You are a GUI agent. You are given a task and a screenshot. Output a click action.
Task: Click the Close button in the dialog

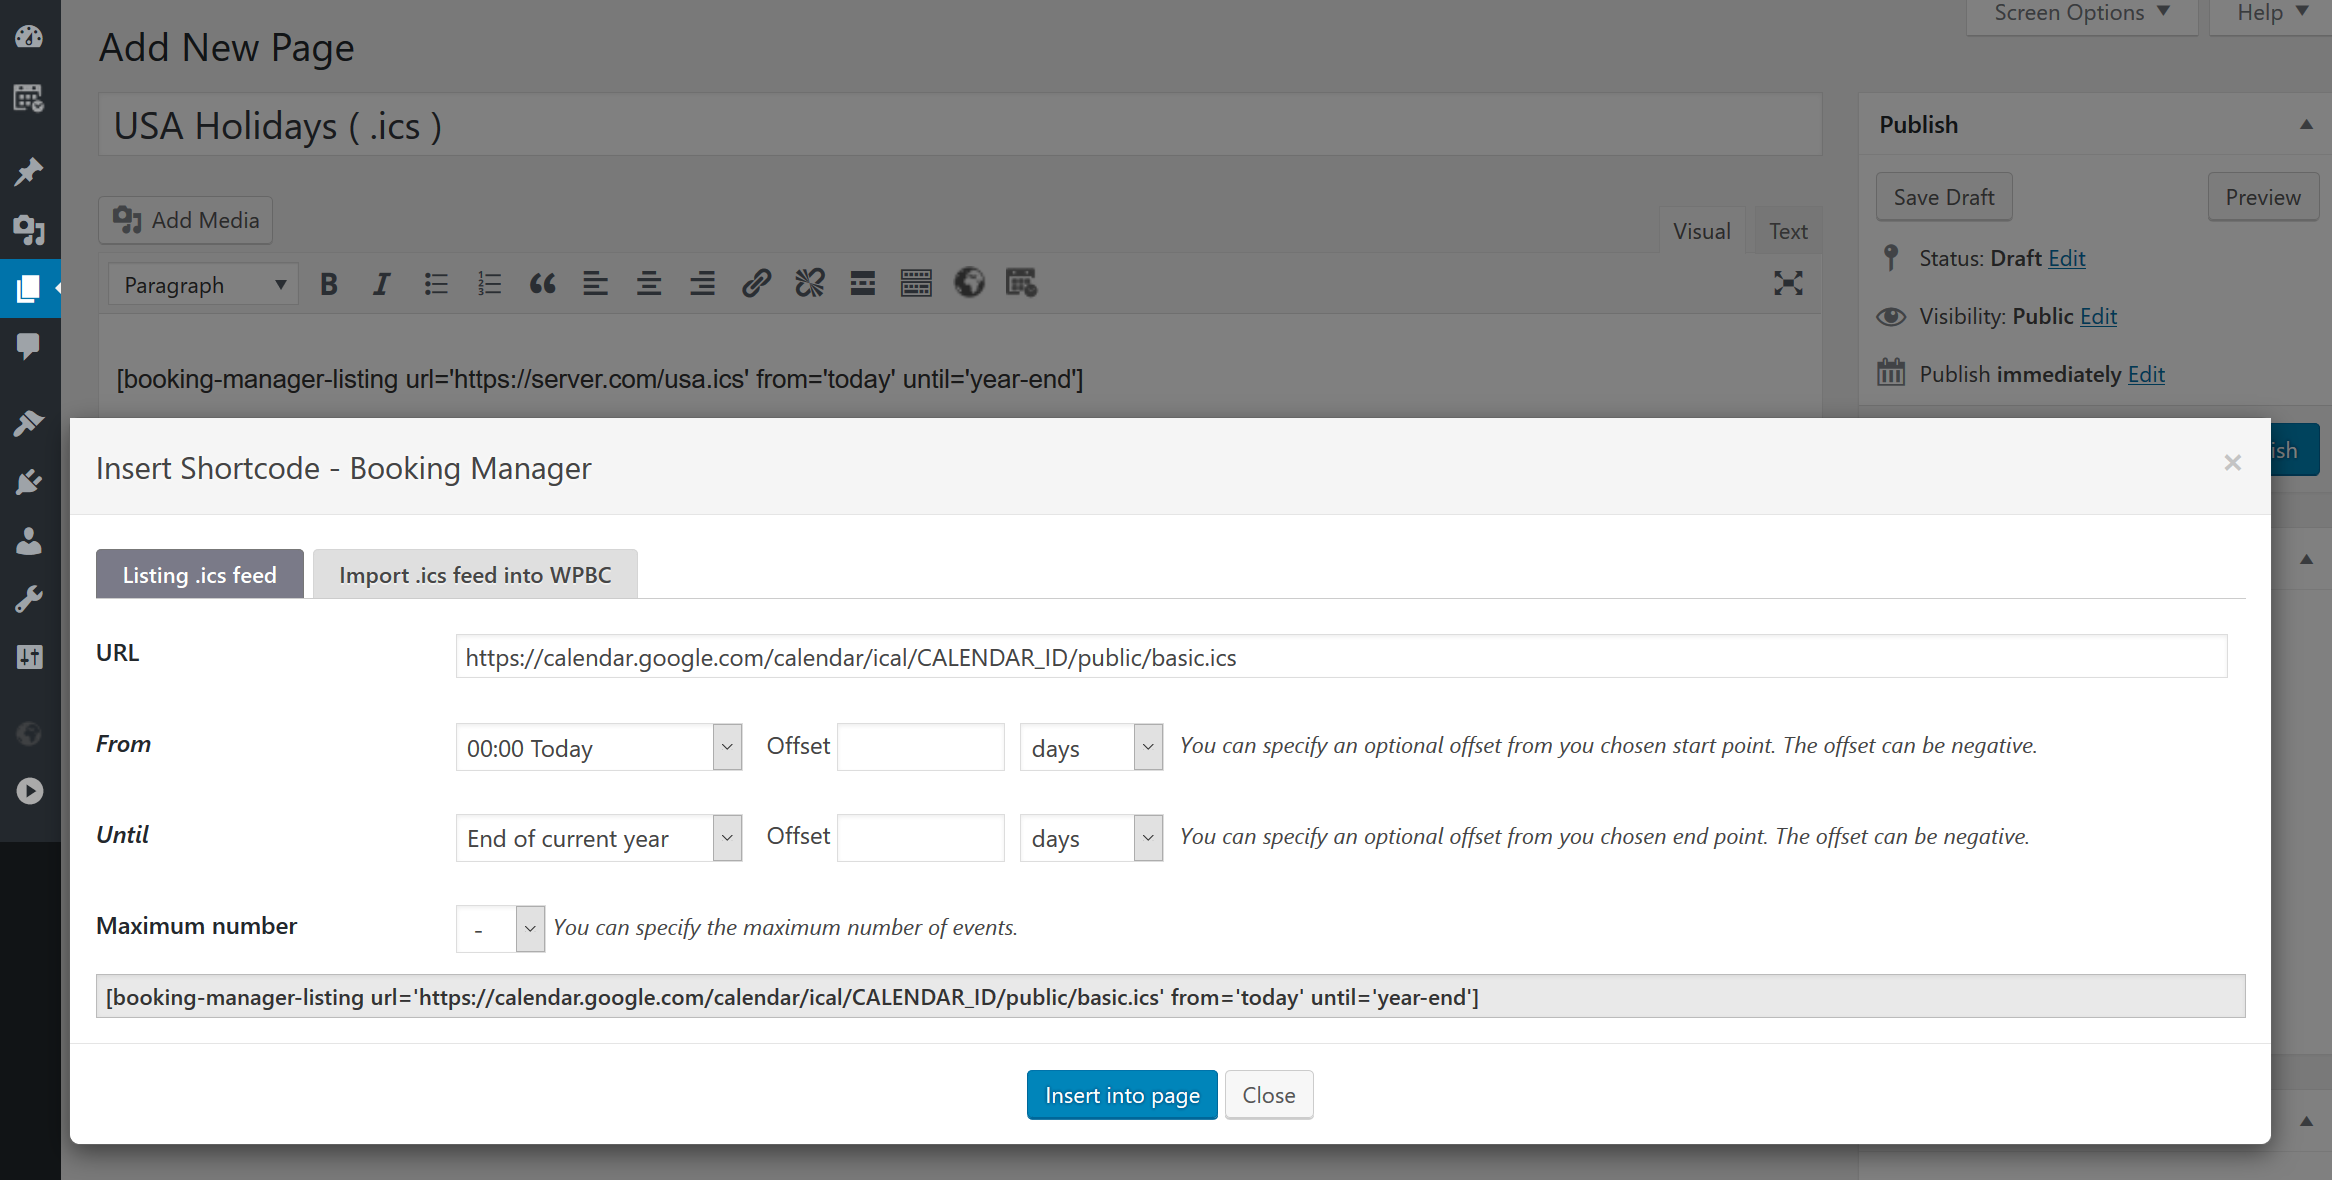(x=1269, y=1095)
